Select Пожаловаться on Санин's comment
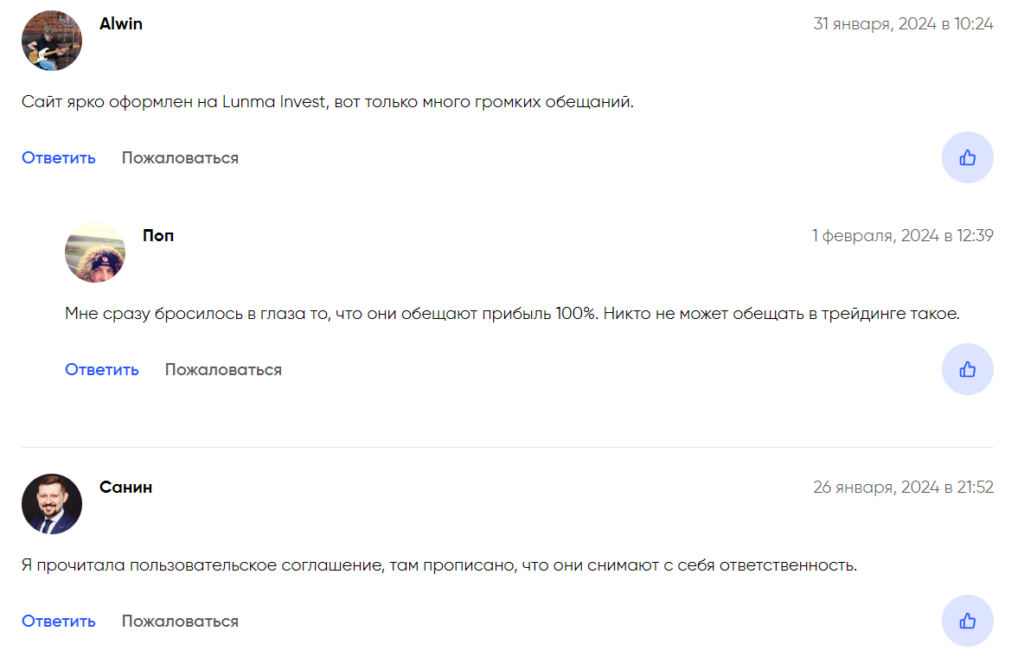 point(179,620)
